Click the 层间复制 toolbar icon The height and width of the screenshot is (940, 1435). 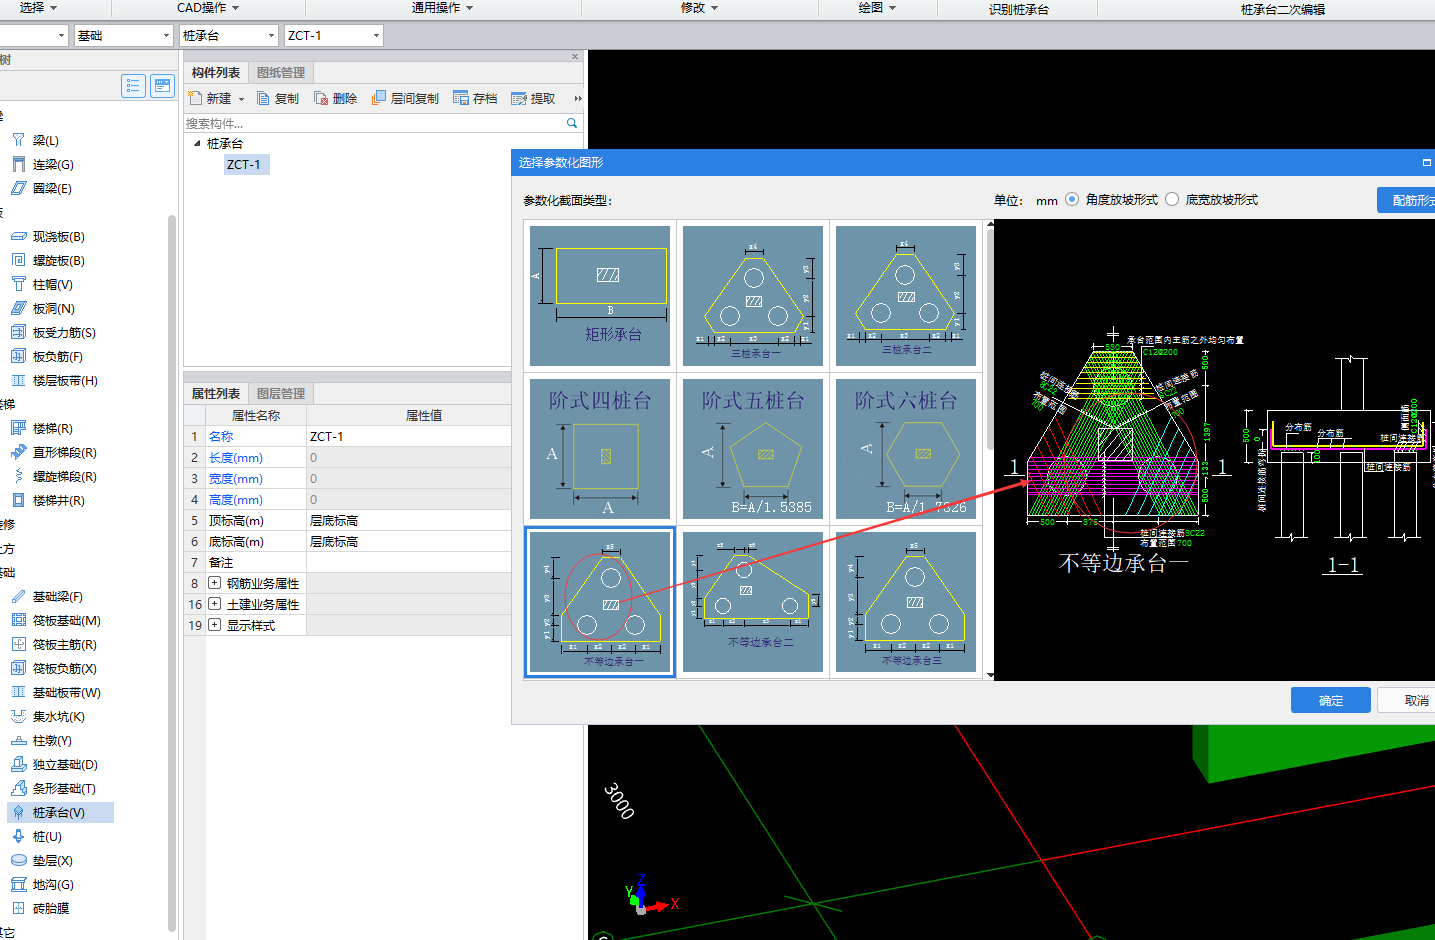(x=379, y=98)
